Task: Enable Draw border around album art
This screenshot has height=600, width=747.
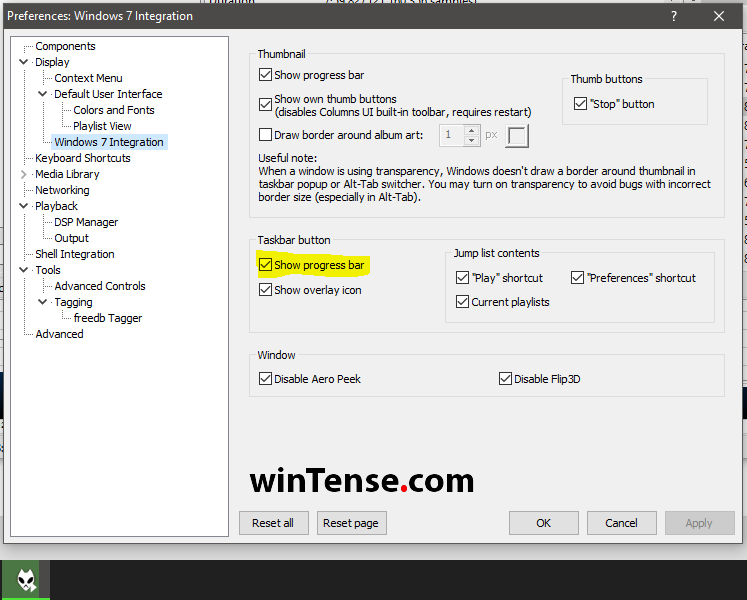Action: [265, 135]
